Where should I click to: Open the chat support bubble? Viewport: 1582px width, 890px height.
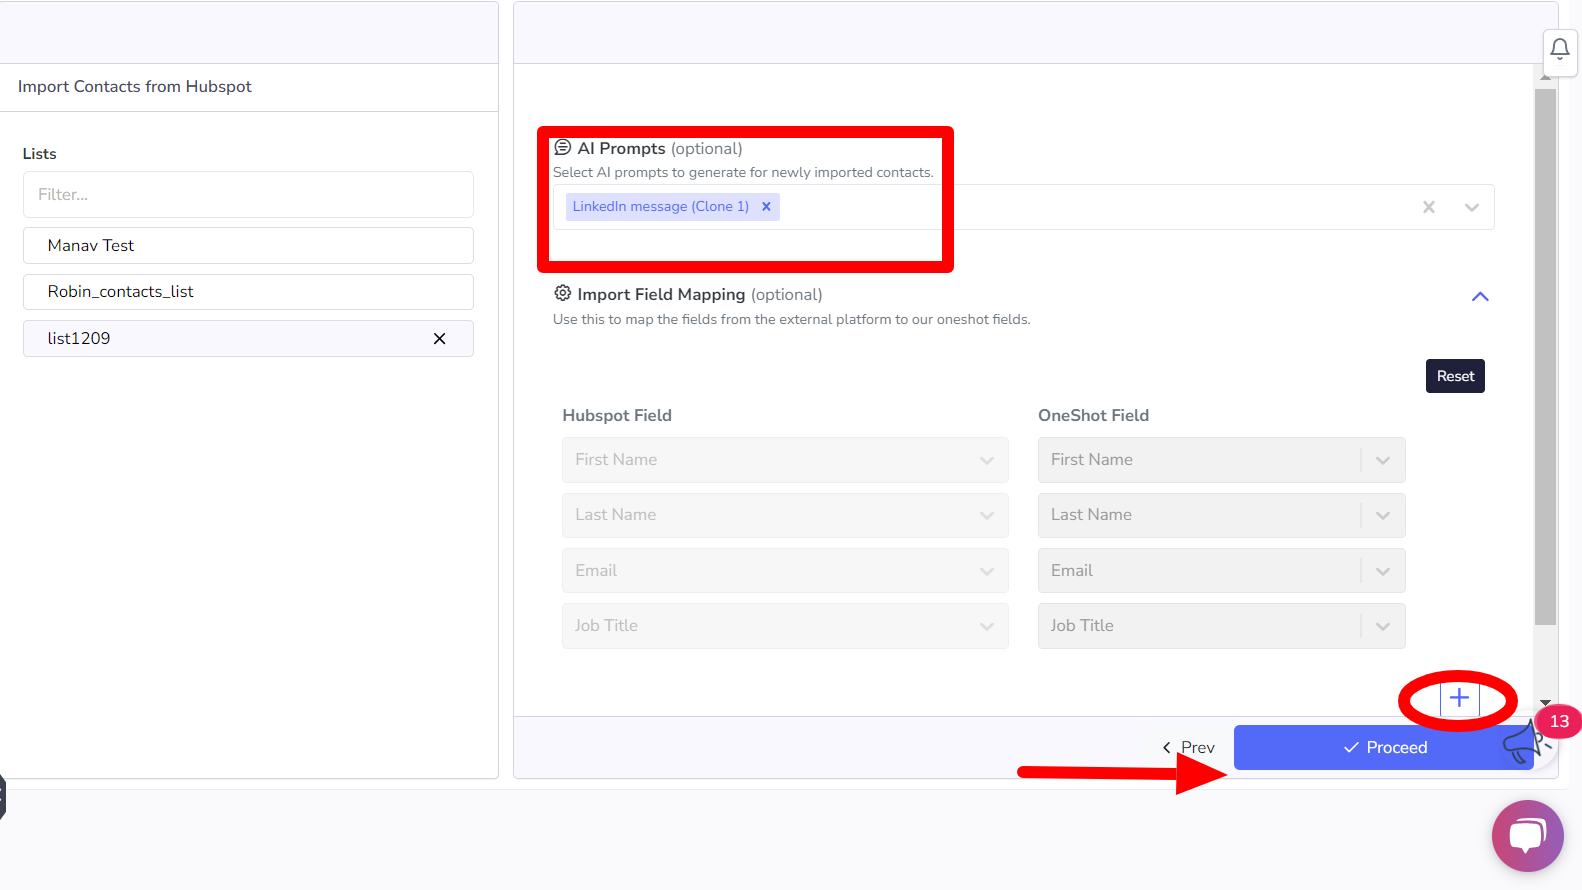click(1527, 836)
